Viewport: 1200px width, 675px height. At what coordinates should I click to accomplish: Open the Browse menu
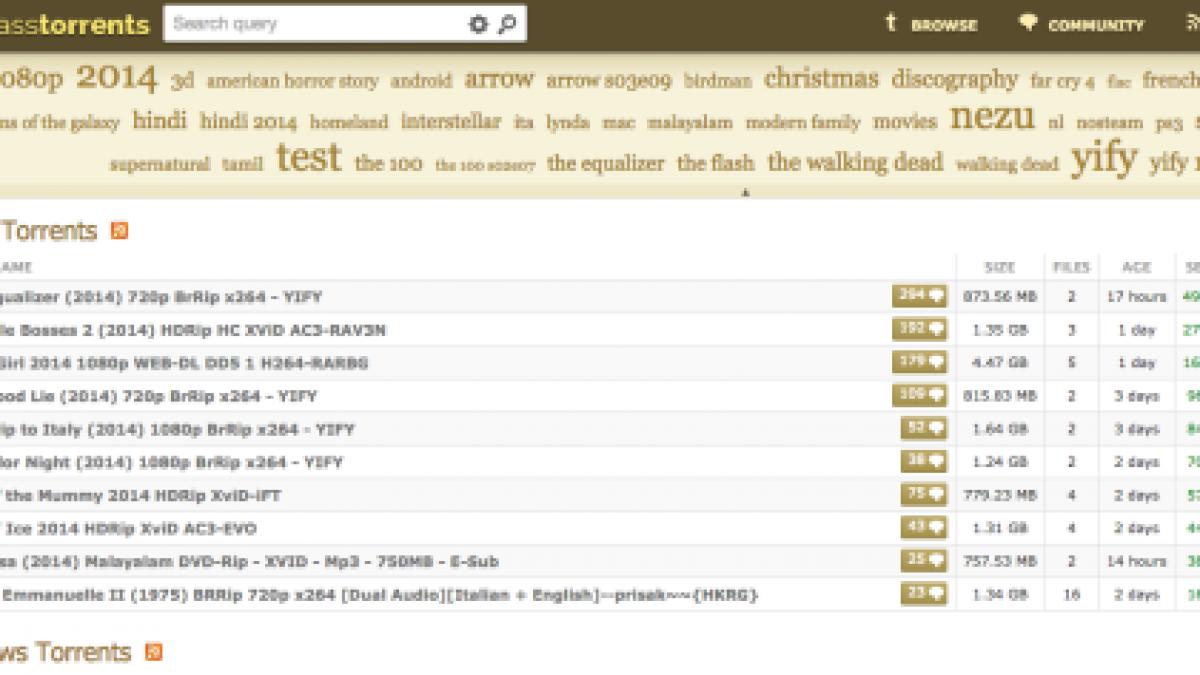[931, 25]
